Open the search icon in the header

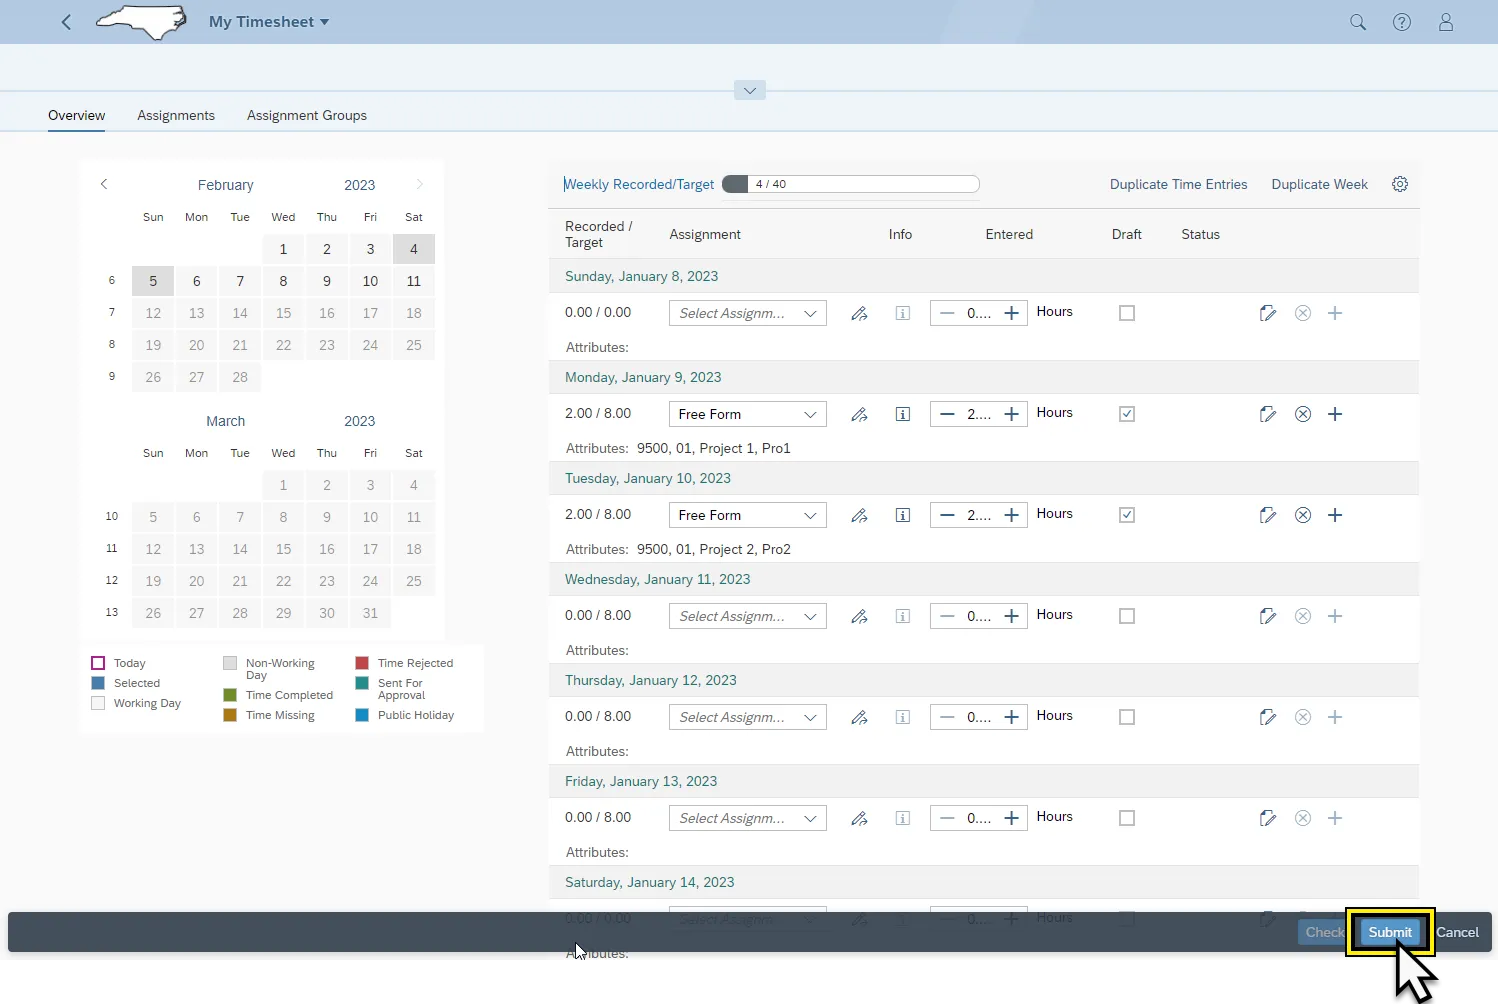tap(1358, 22)
